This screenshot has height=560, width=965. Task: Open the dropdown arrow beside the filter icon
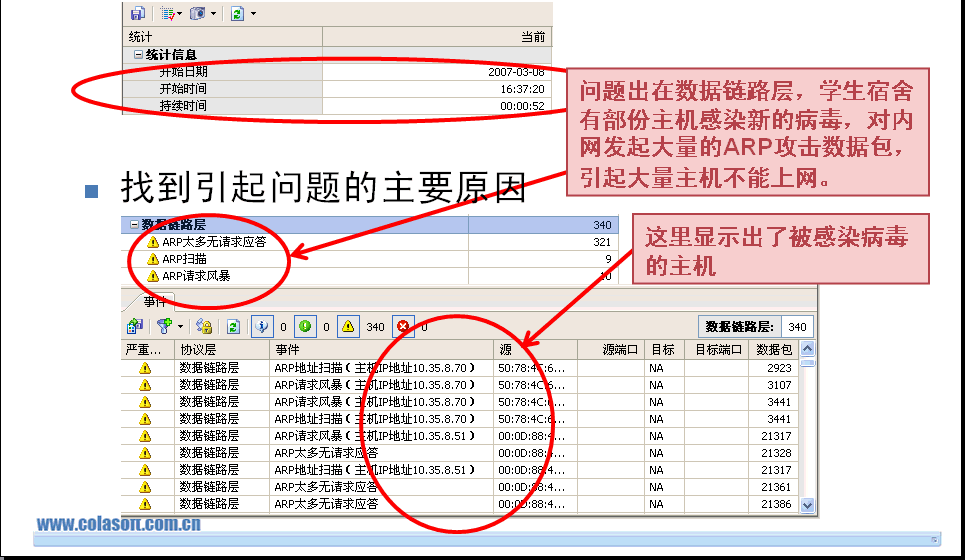(x=180, y=327)
